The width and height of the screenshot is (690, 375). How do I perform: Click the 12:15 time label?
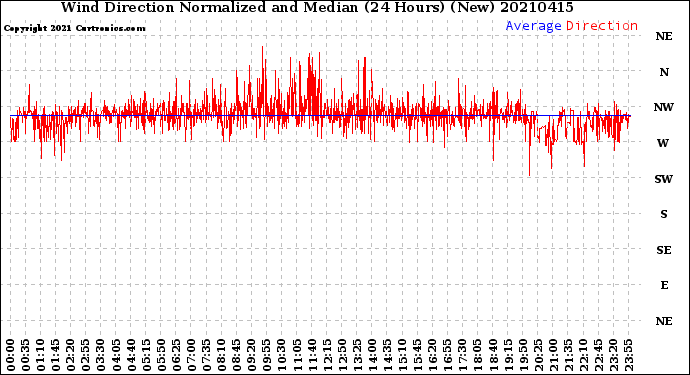[327, 355]
